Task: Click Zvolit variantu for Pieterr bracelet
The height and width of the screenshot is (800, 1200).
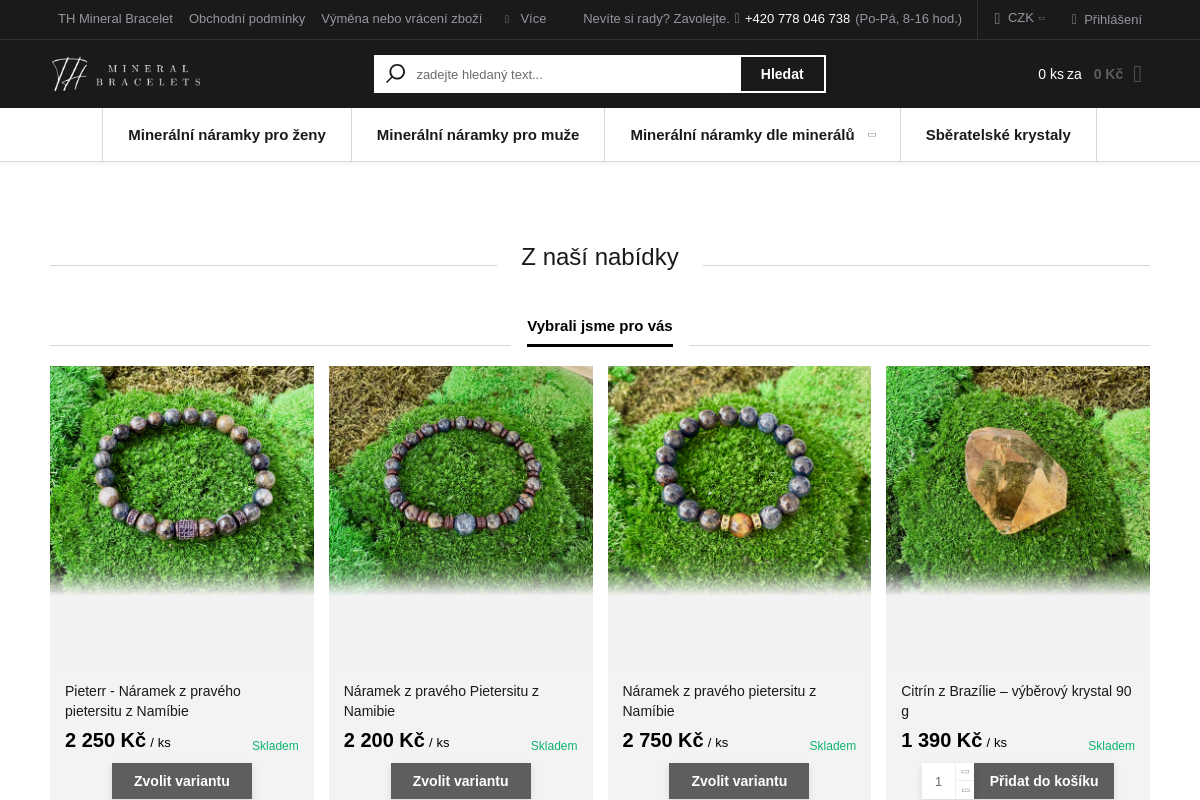Action: [182, 781]
